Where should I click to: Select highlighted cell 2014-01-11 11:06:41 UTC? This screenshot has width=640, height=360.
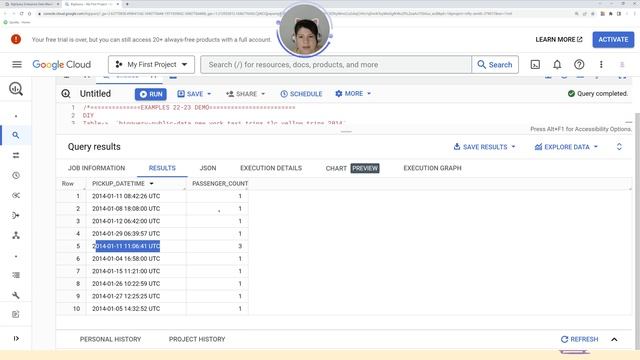click(x=126, y=246)
